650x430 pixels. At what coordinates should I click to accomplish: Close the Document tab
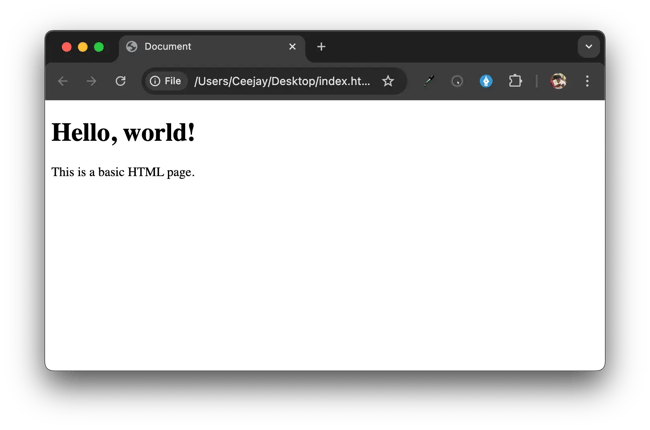pyautogui.click(x=292, y=47)
